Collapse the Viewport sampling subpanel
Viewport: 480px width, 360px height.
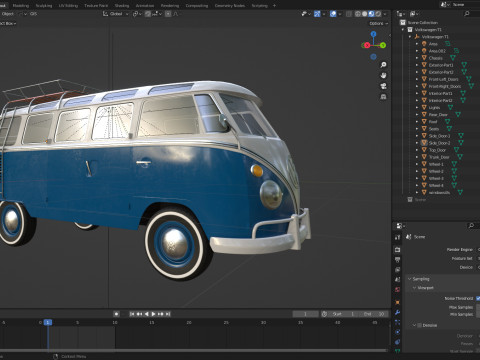pyautogui.click(x=414, y=288)
